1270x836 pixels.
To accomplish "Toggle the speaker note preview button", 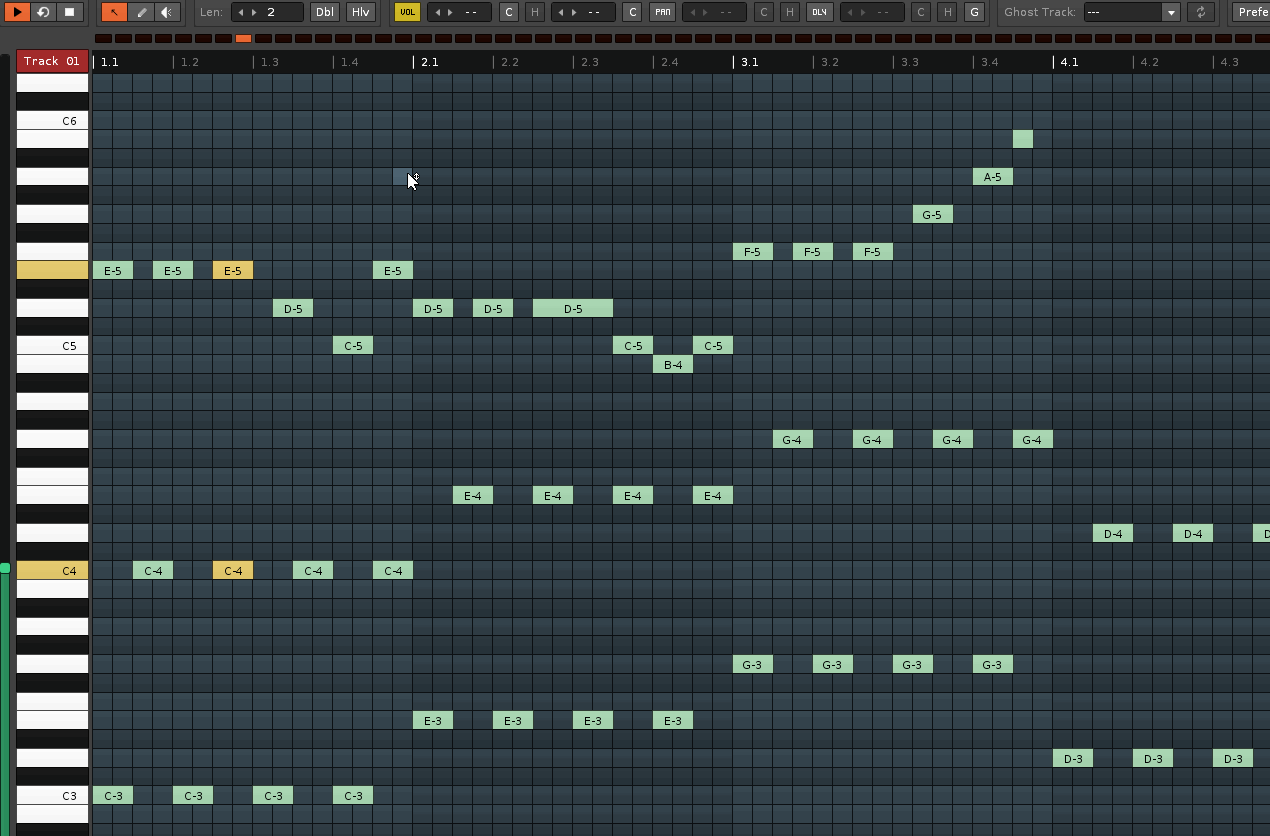I will coord(168,12).
